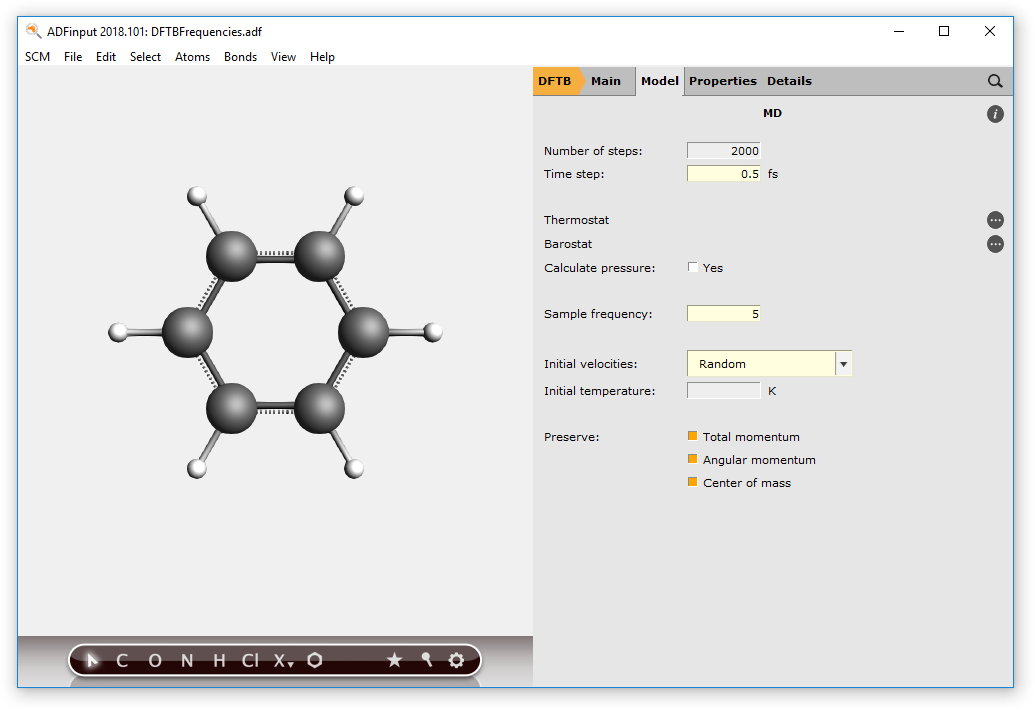
Task: Click the Time step input field
Action: [724, 174]
